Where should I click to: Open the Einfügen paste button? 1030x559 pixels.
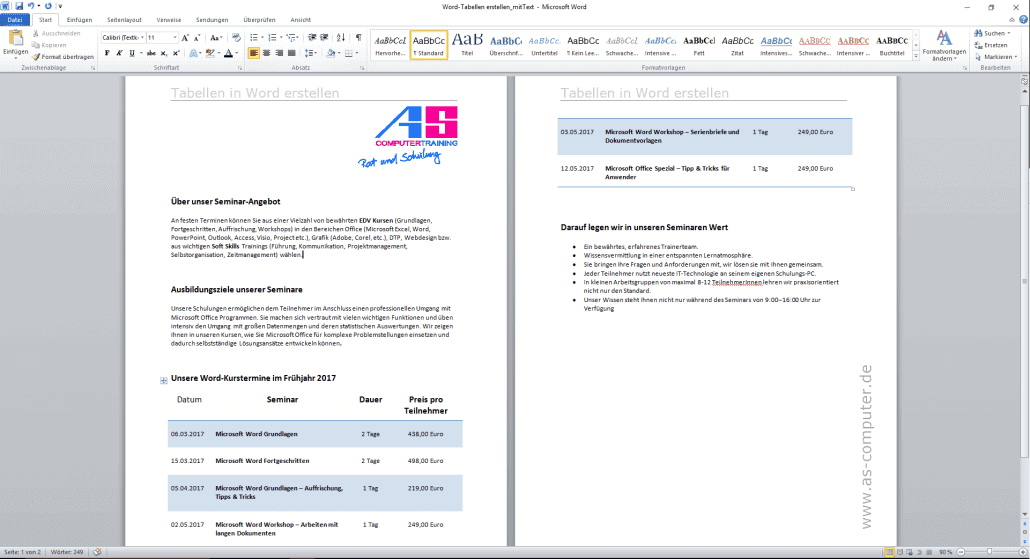tap(15, 43)
